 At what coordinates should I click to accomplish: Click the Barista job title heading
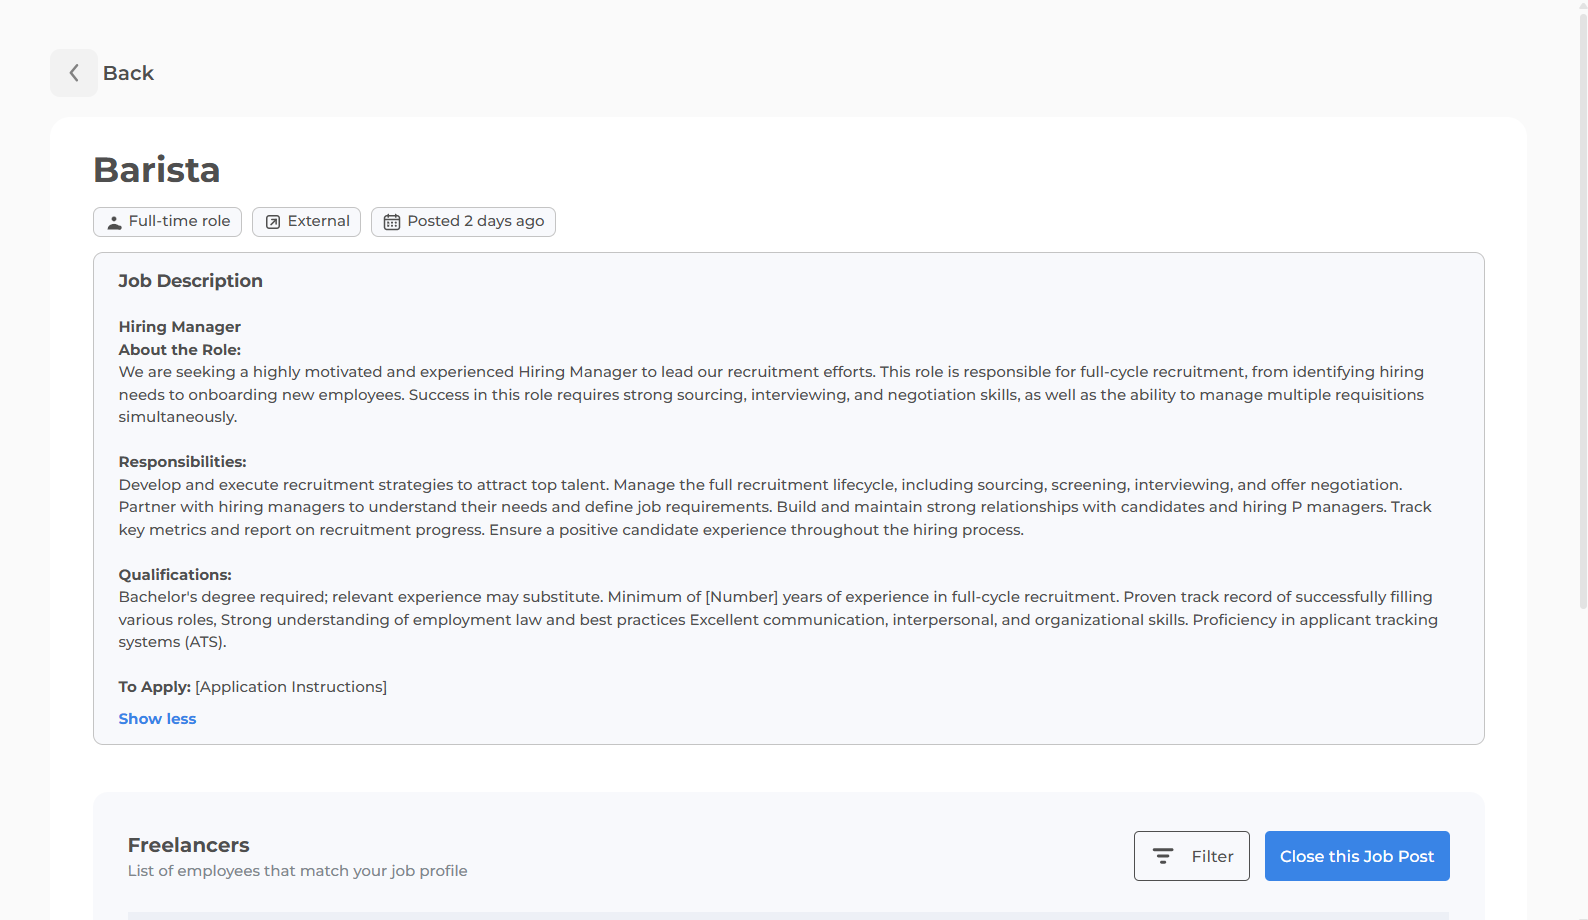coord(156,170)
